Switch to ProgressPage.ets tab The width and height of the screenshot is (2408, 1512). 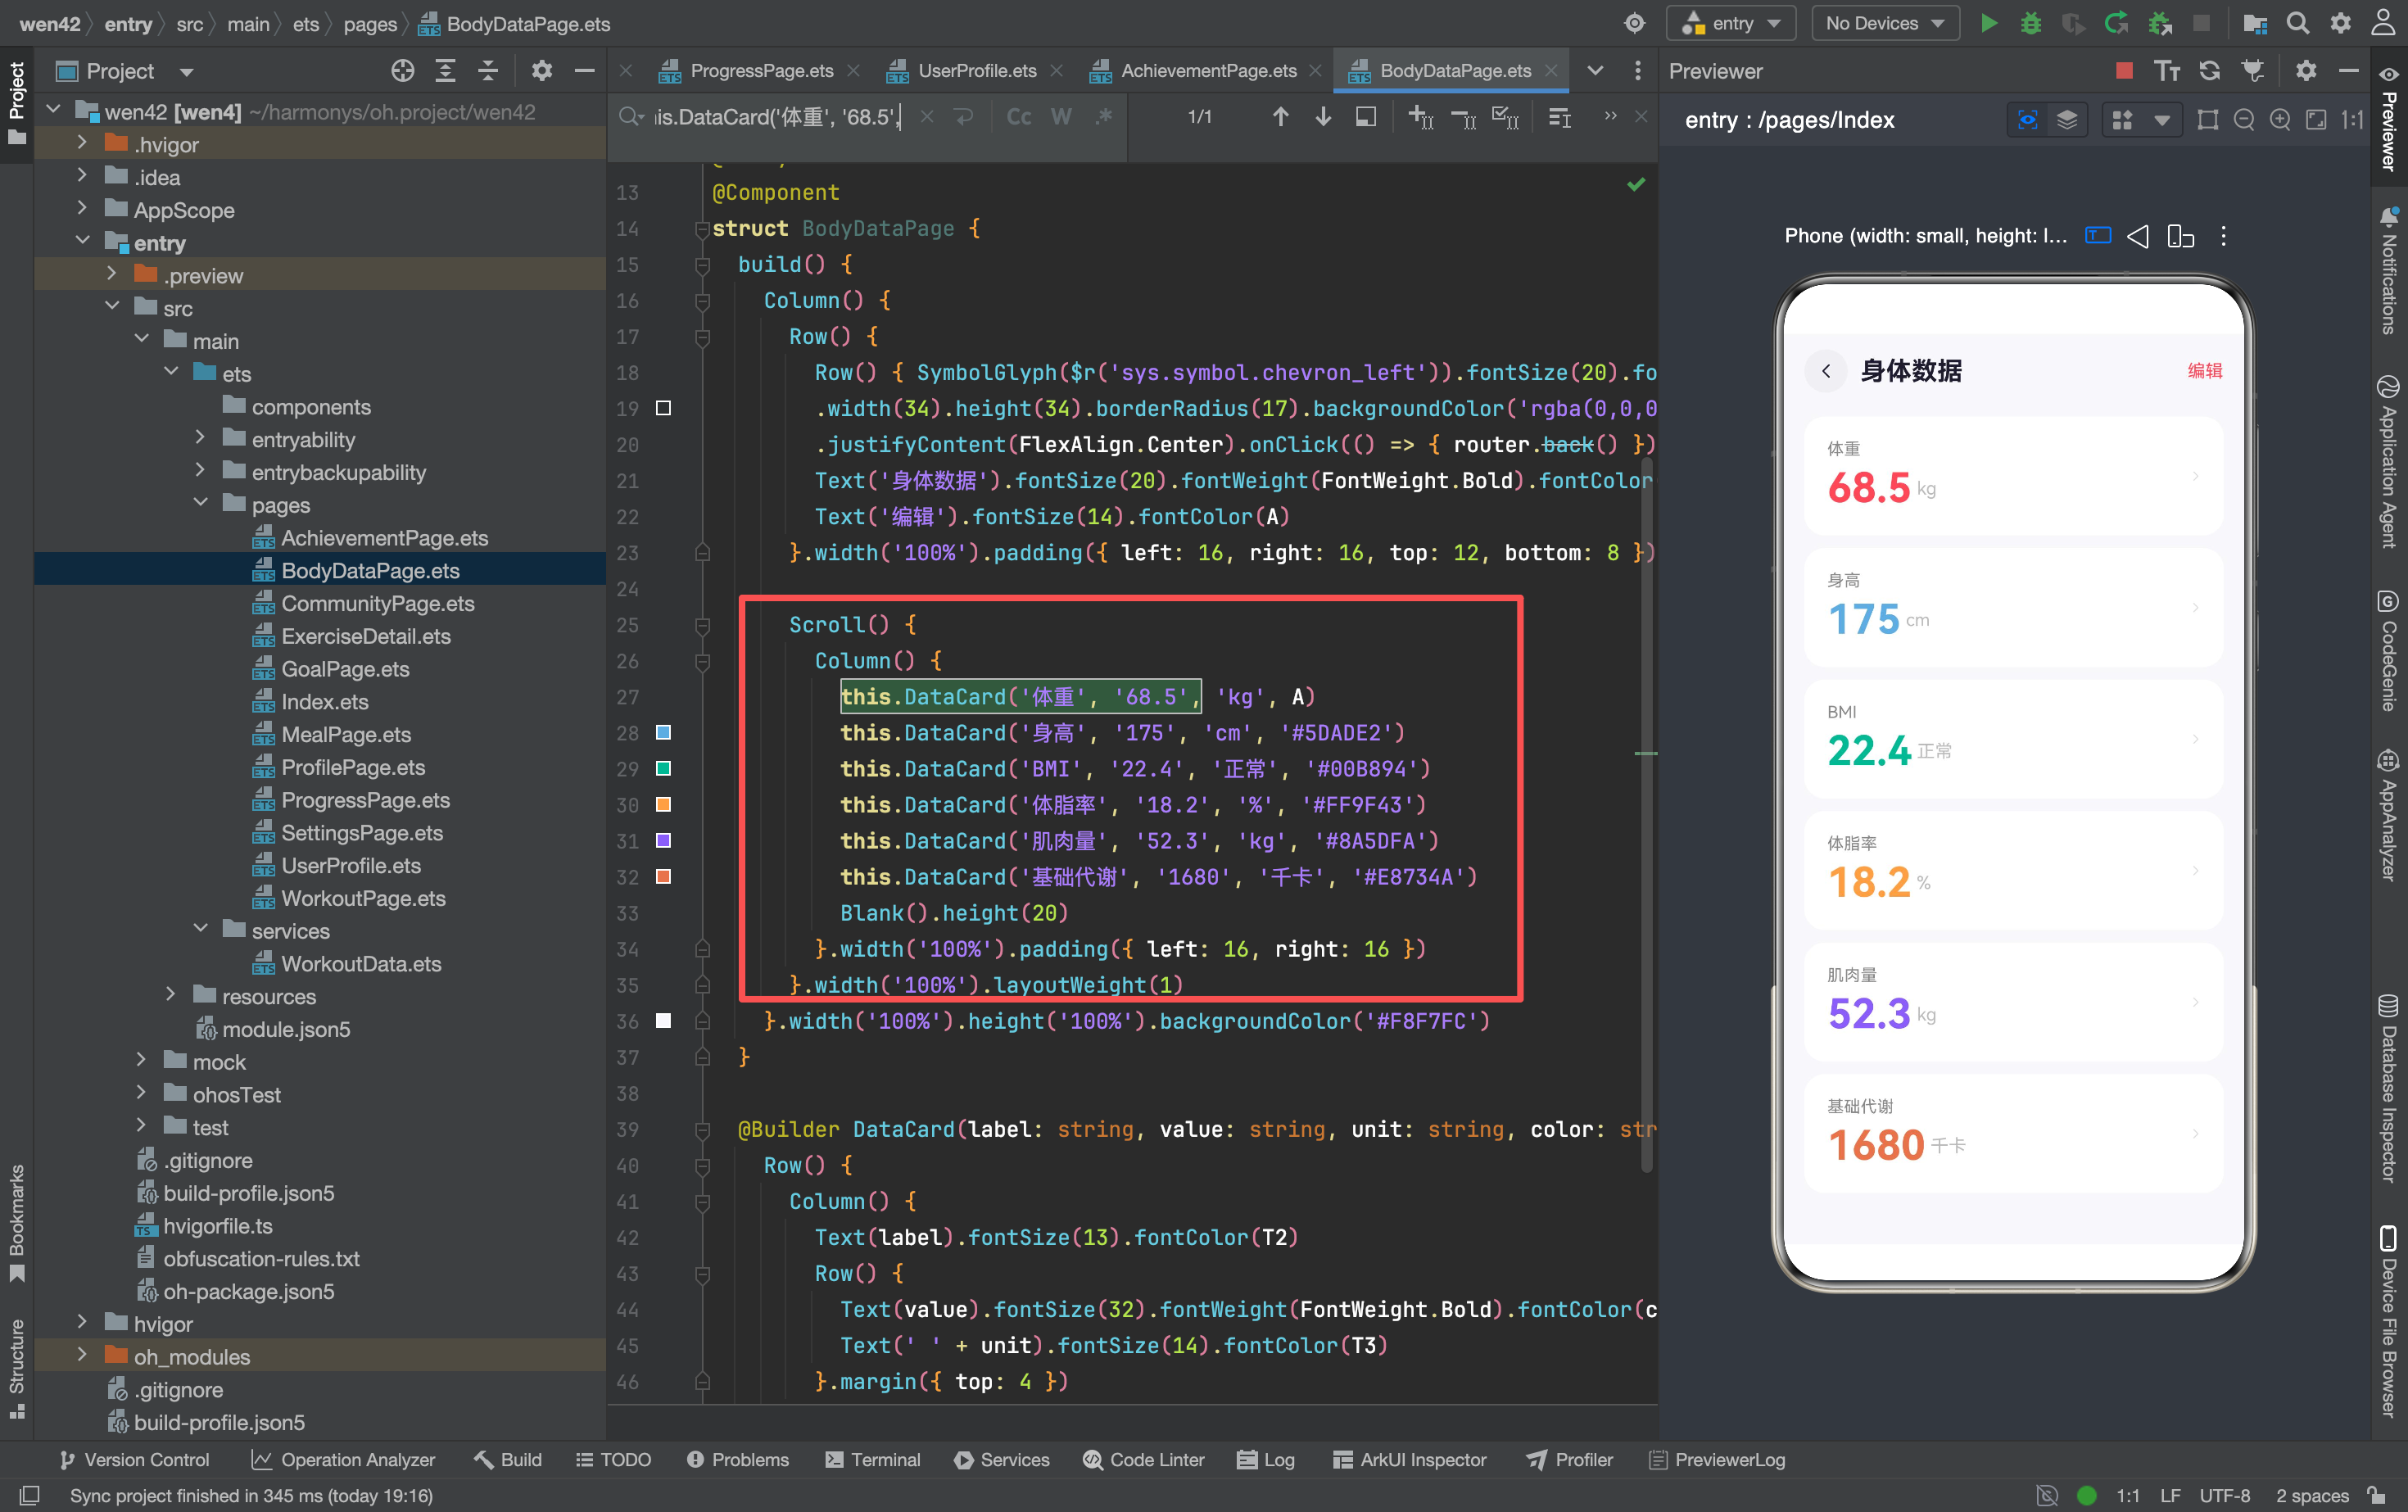(761, 70)
